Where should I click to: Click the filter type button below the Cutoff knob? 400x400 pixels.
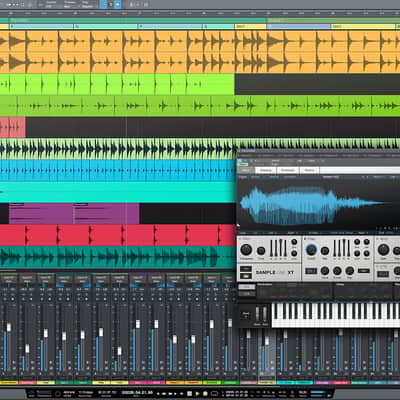[311, 271]
